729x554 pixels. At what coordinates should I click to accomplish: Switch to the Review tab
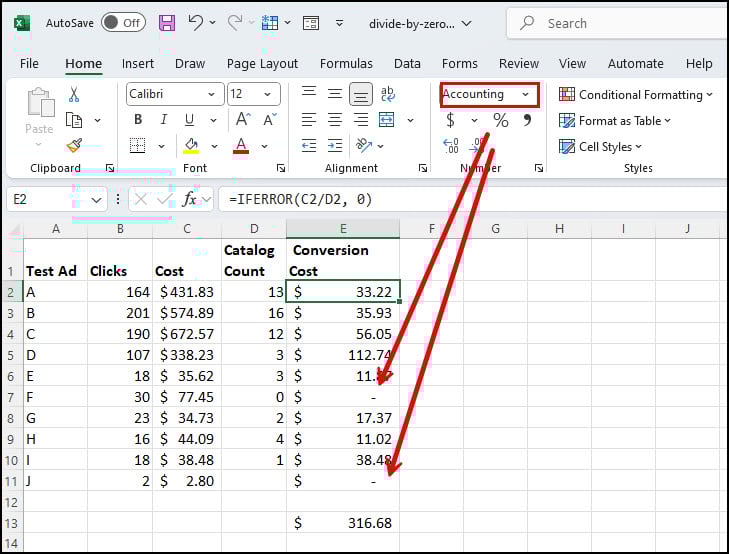point(519,64)
